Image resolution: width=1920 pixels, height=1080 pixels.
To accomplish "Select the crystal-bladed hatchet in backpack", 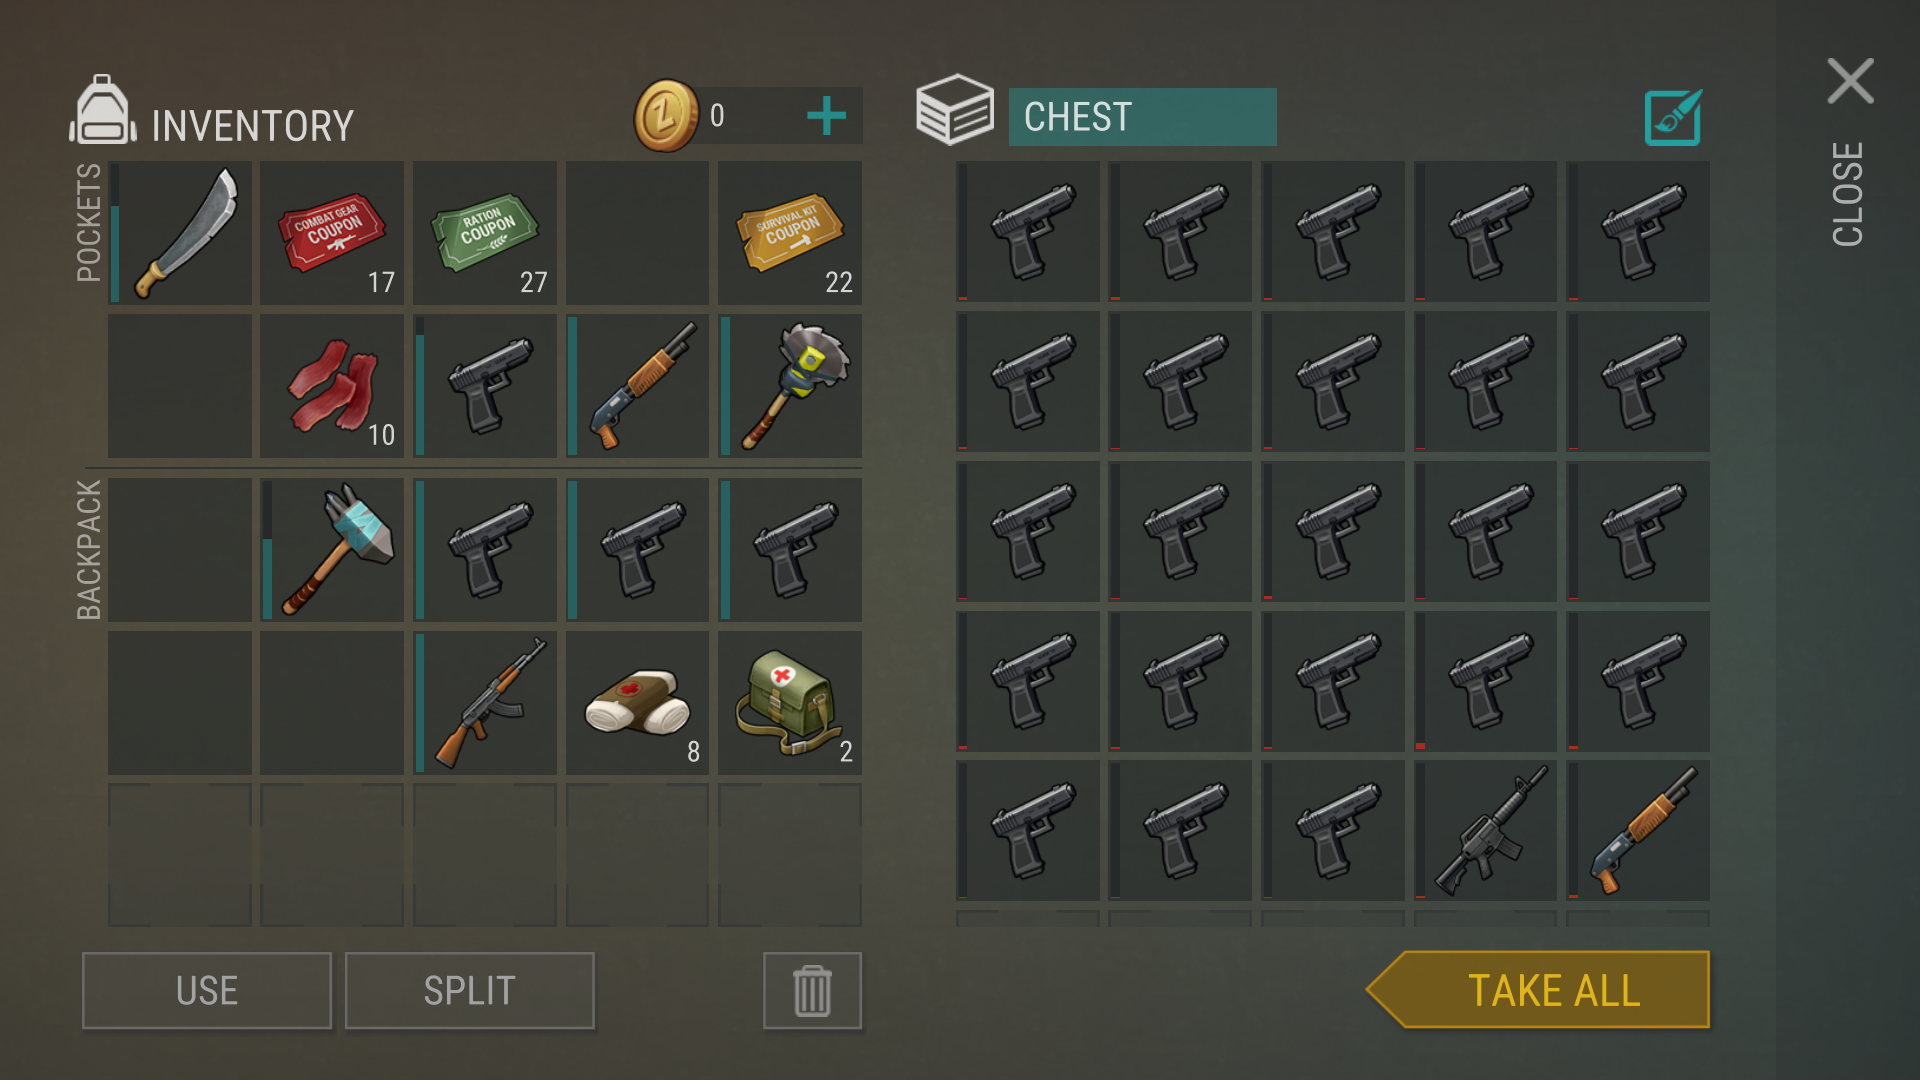I will [332, 549].
